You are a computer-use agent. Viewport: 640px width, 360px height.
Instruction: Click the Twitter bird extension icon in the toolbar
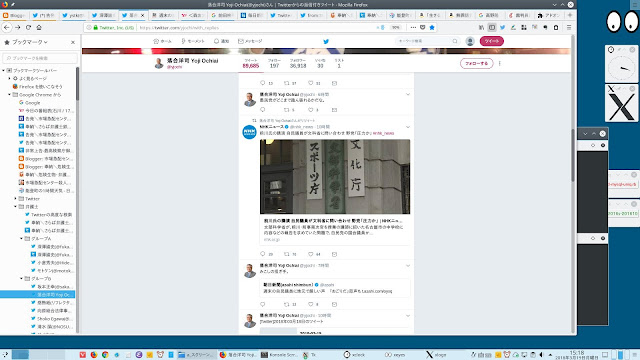click(502, 27)
